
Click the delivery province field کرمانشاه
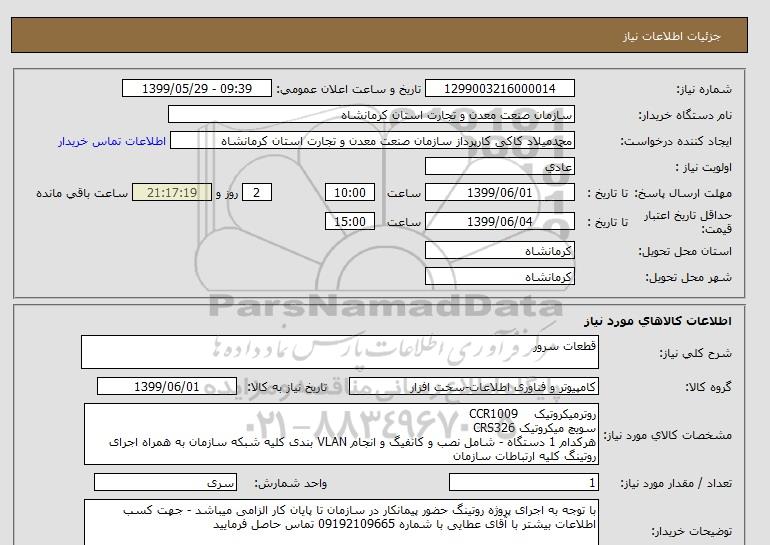click(x=499, y=250)
